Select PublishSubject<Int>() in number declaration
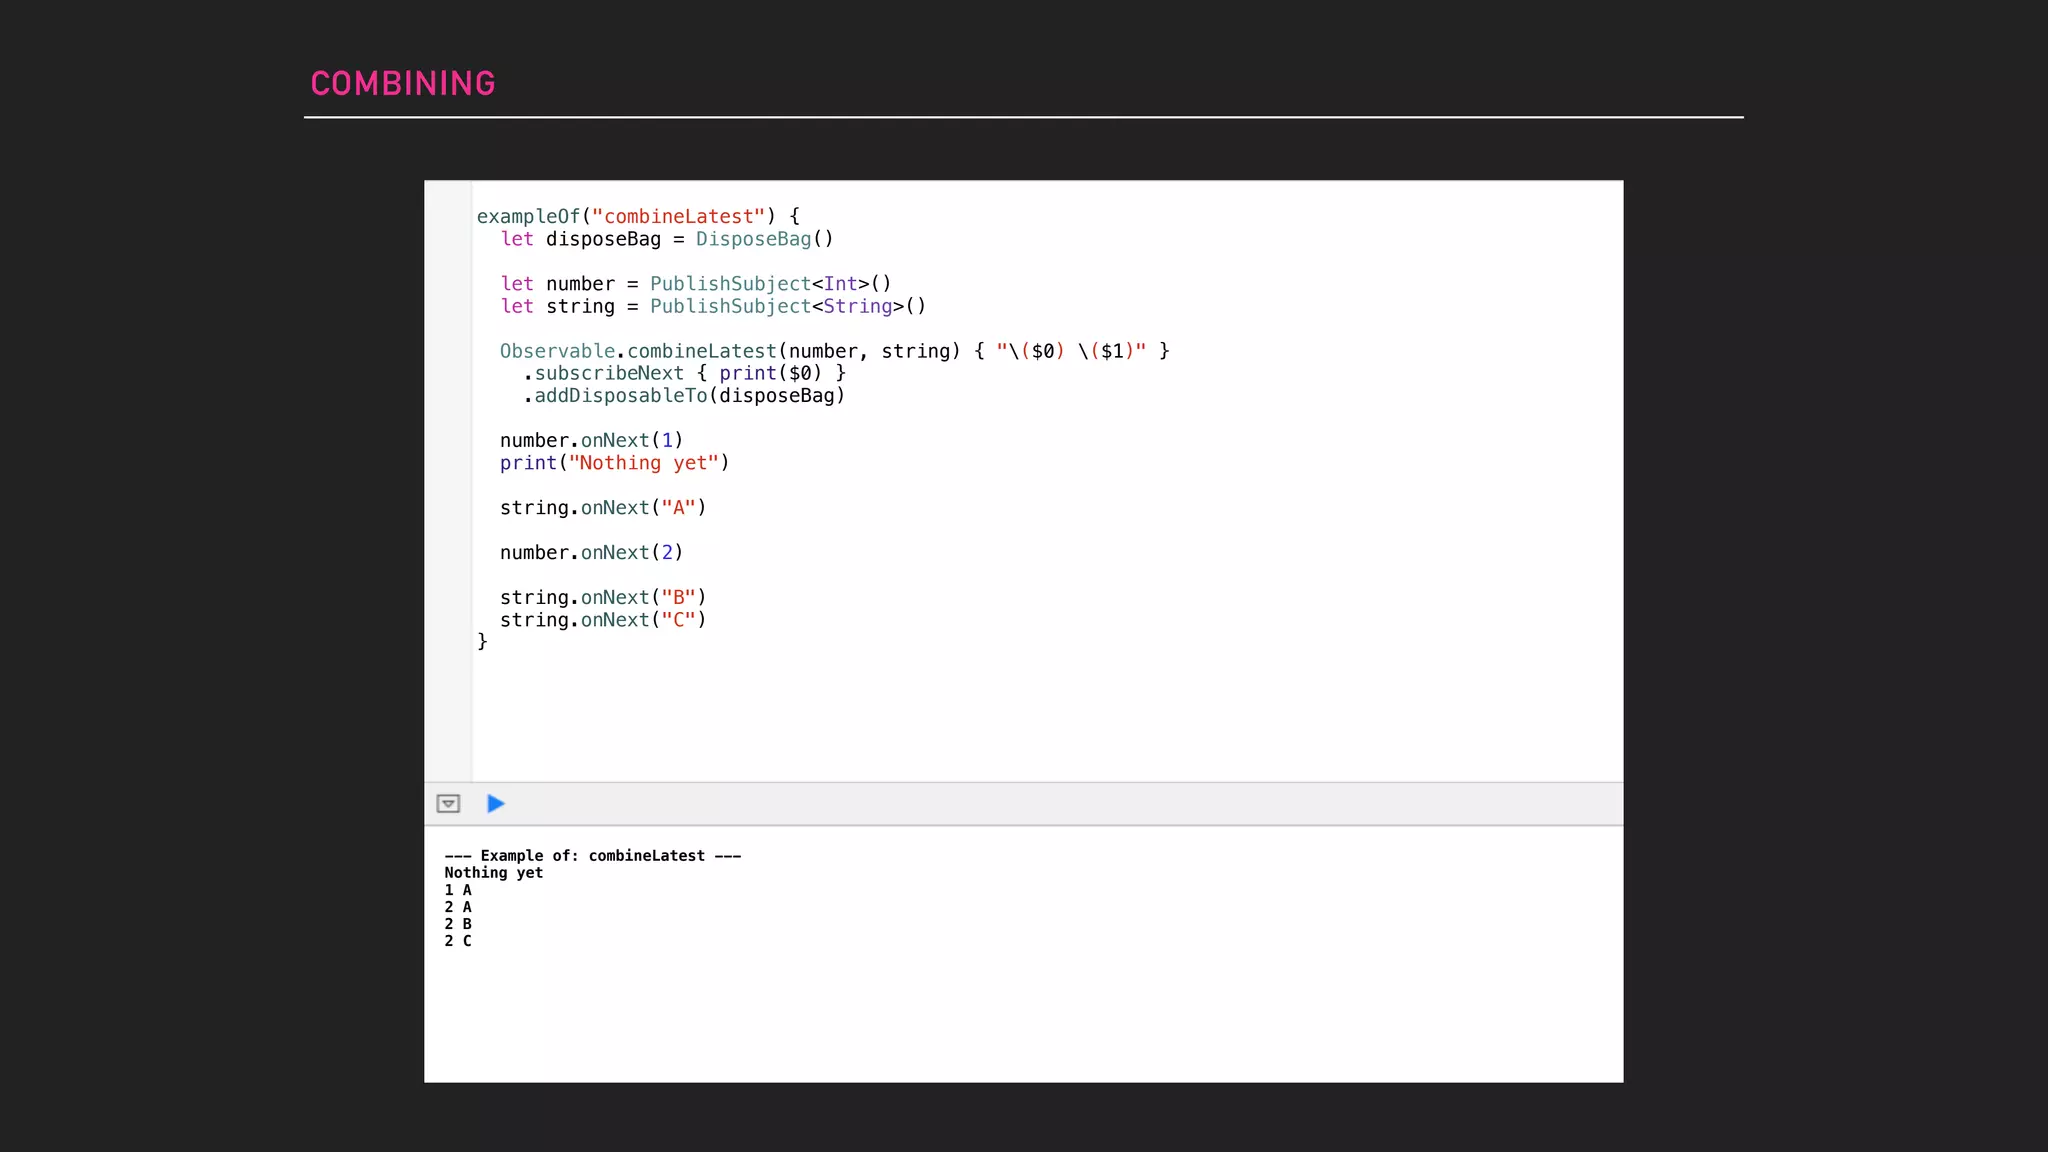This screenshot has height=1152, width=2048. pyautogui.click(x=770, y=284)
